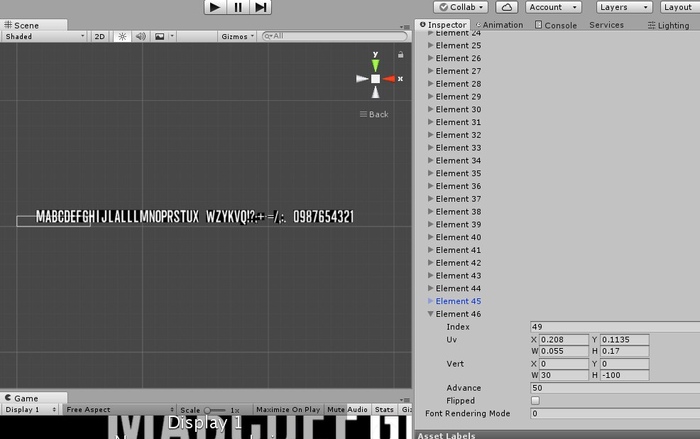Viewport: 700px width, 439px height.
Task: Collapse Element 46 foldout
Action: (x=431, y=314)
